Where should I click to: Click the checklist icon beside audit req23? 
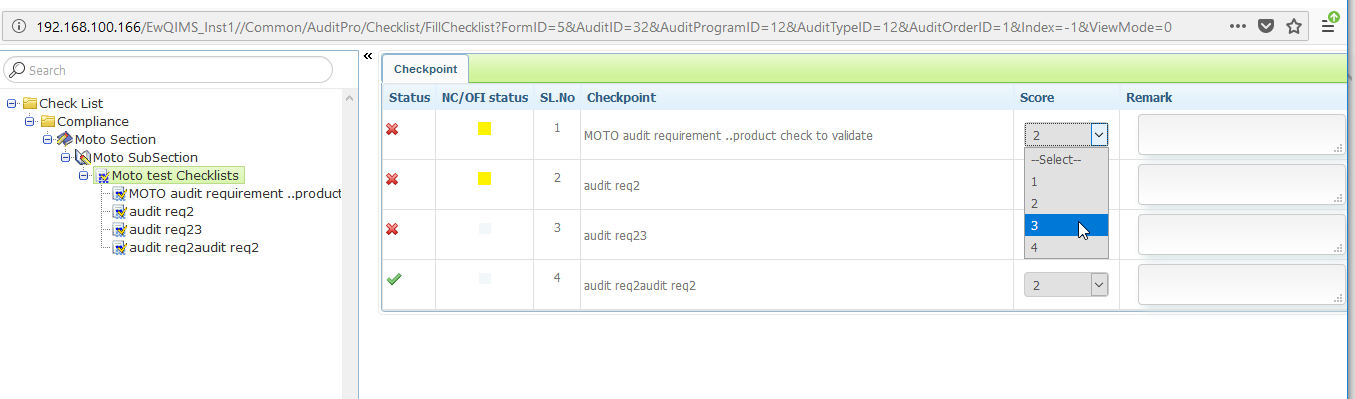coord(120,230)
